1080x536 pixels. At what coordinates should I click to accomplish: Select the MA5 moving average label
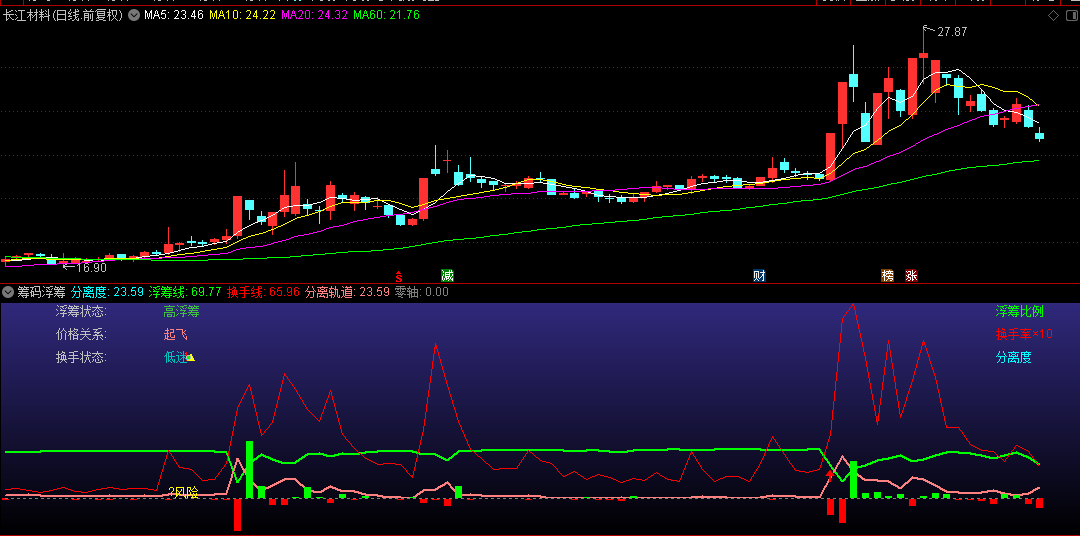(174, 16)
